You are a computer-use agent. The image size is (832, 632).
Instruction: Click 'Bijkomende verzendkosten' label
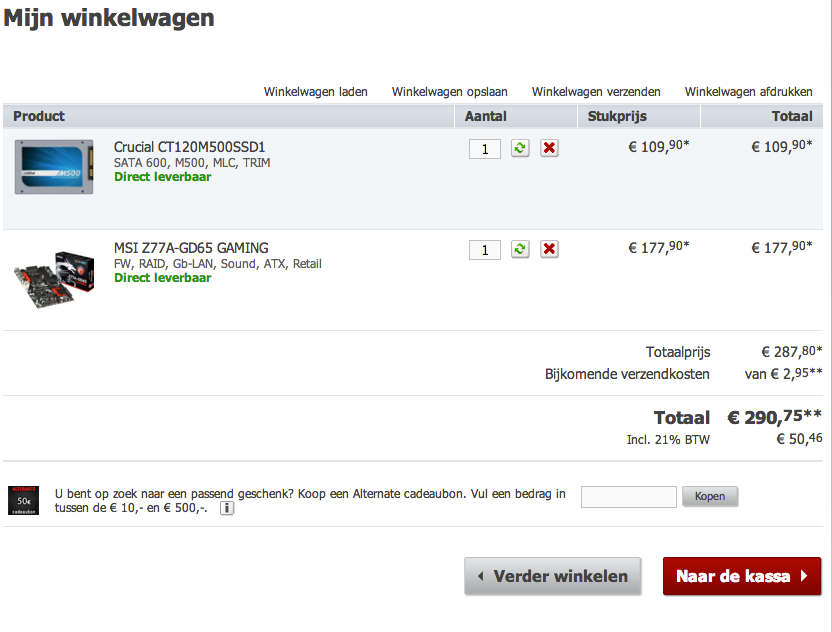point(627,374)
